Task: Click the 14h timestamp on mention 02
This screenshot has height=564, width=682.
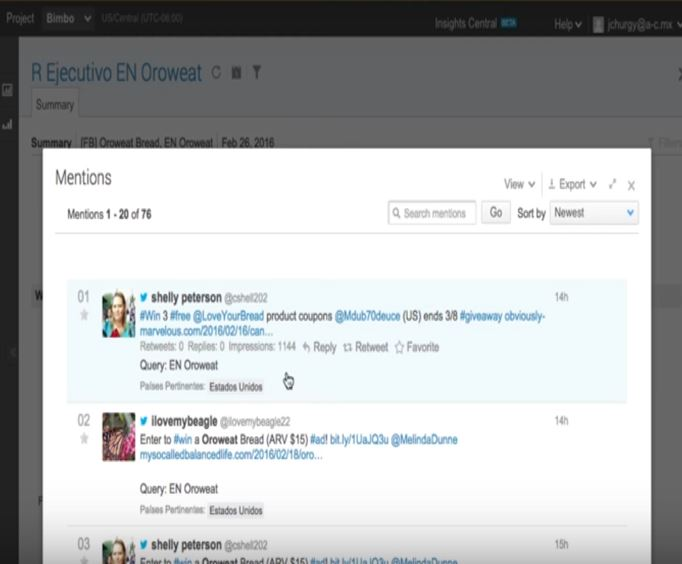Action: pyautogui.click(x=562, y=420)
